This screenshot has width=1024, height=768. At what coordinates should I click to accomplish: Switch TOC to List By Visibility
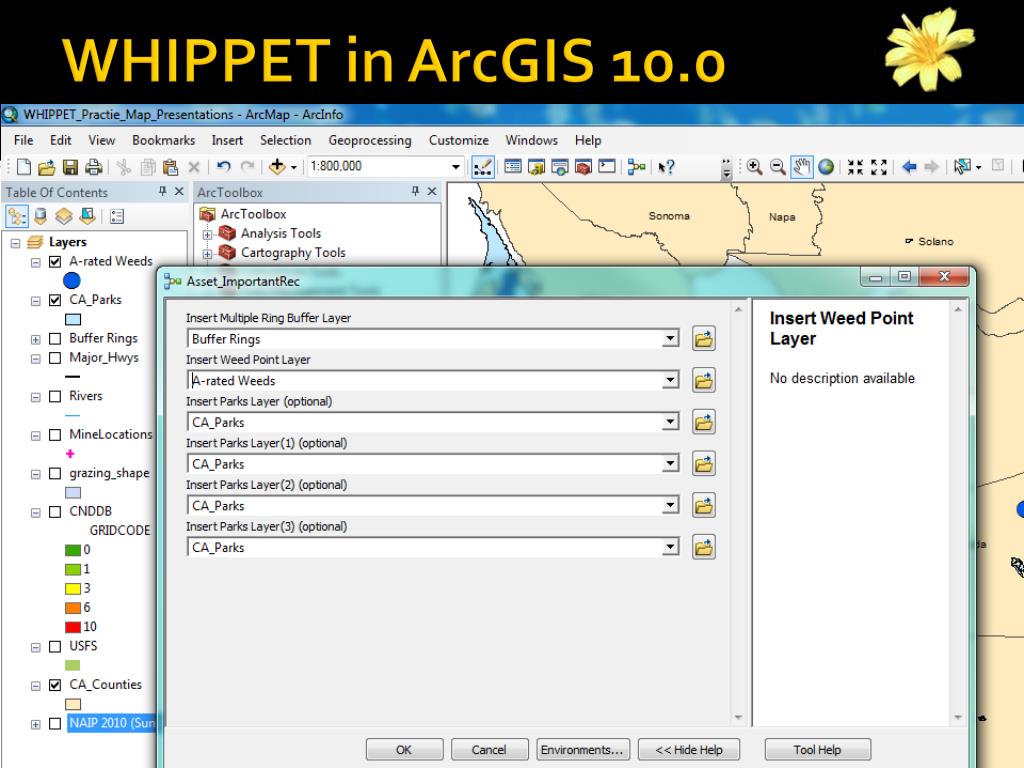pos(63,216)
